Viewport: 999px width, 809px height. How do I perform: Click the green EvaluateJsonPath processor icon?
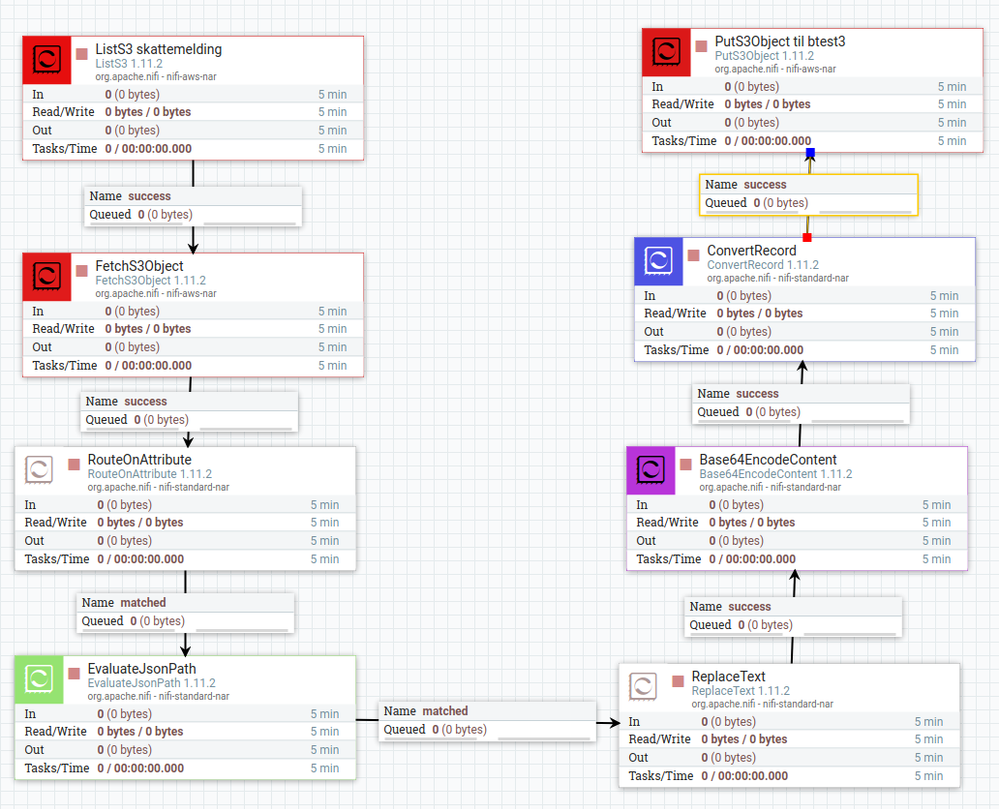tap(39, 680)
